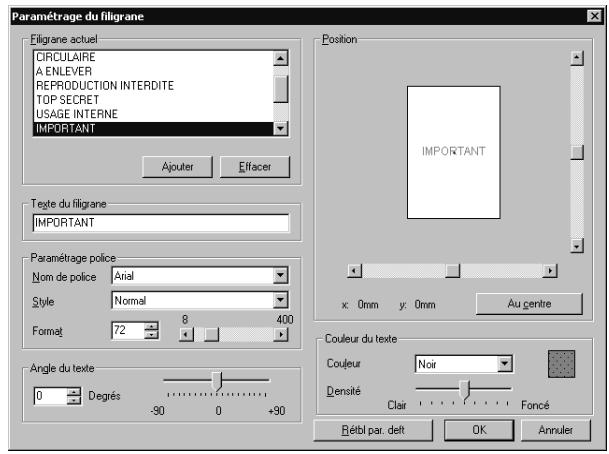The height and width of the screenshot is (454, 609).
Task: Open the Style dropdown
Action: pos(280,300)
